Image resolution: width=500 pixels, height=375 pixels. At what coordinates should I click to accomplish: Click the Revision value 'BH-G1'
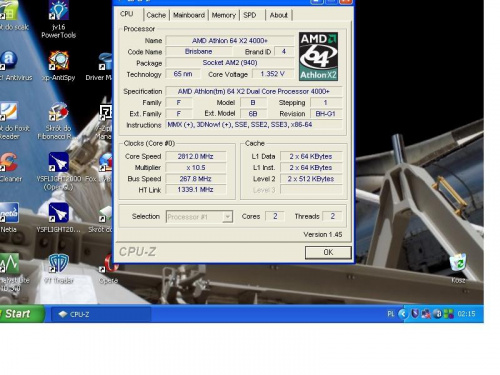click(326, 114)
